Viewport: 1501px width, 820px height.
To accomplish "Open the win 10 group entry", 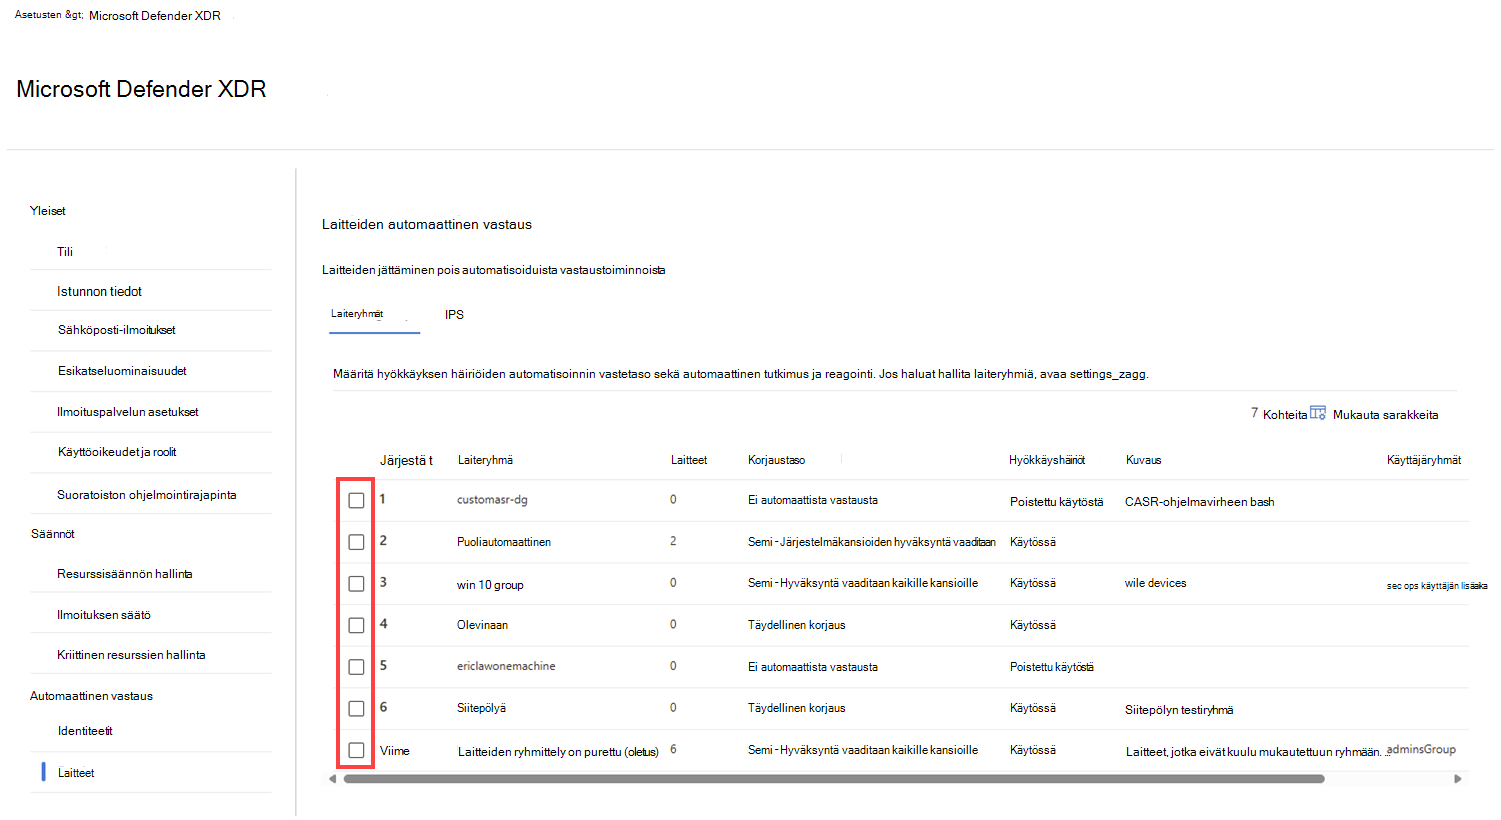I will coord(490,585).
